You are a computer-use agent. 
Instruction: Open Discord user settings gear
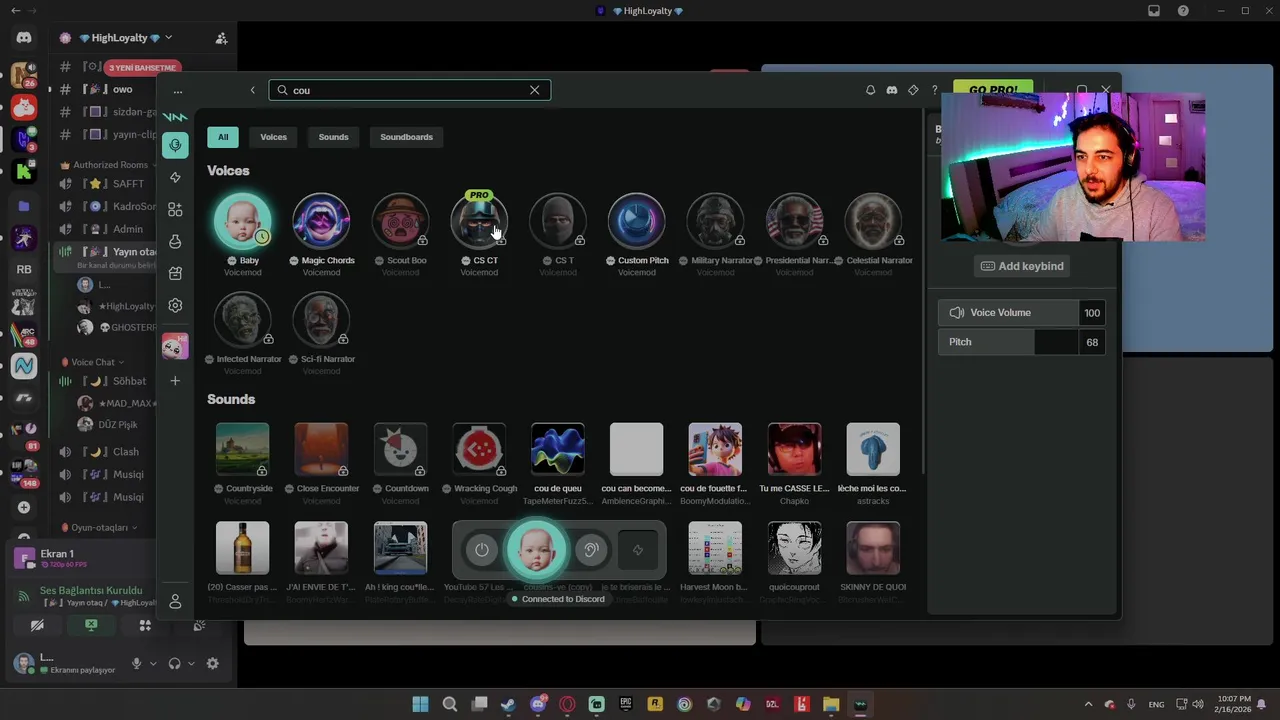point(212,663)
